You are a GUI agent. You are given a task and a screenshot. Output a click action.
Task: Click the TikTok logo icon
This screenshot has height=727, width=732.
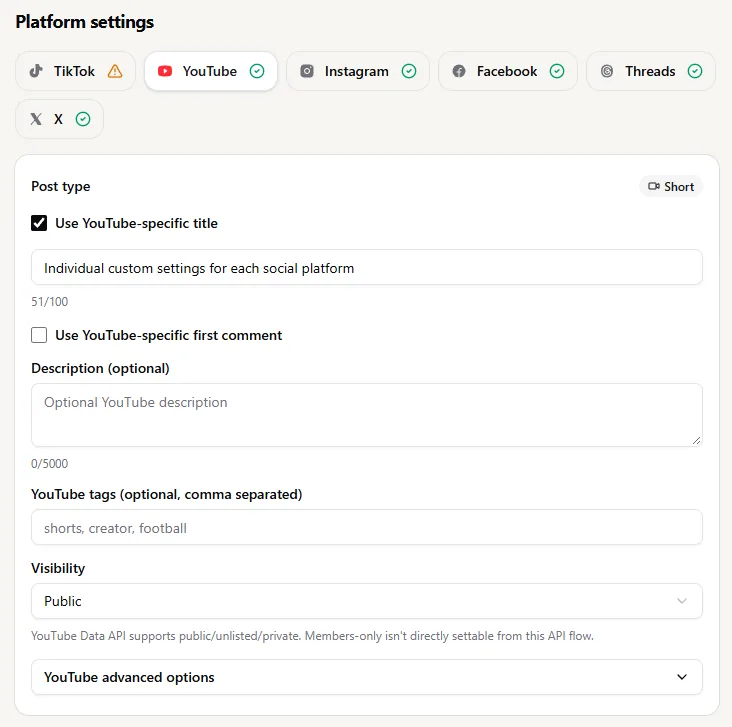pyautogui.click(x=36, y=71)
